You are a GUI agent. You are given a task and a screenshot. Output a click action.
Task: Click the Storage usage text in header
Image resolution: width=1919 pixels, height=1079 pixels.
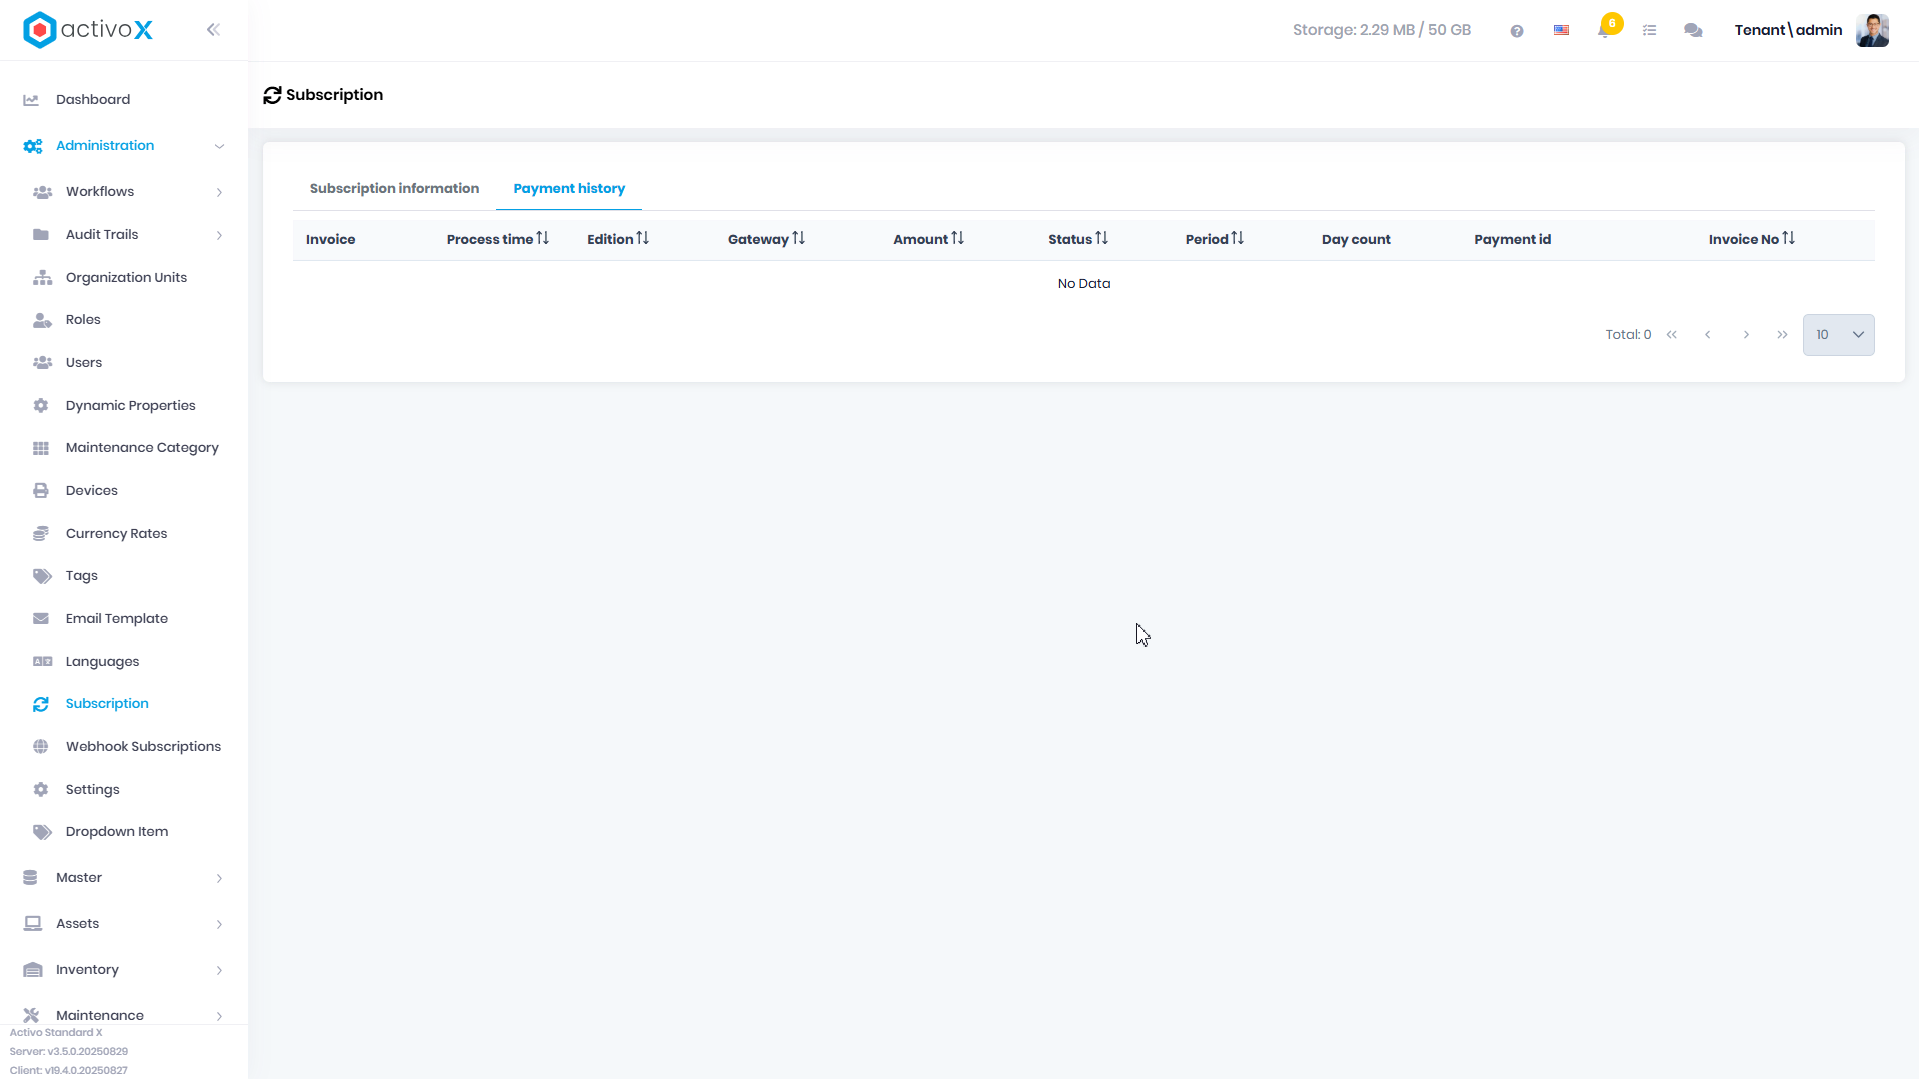coord(1381,30)
